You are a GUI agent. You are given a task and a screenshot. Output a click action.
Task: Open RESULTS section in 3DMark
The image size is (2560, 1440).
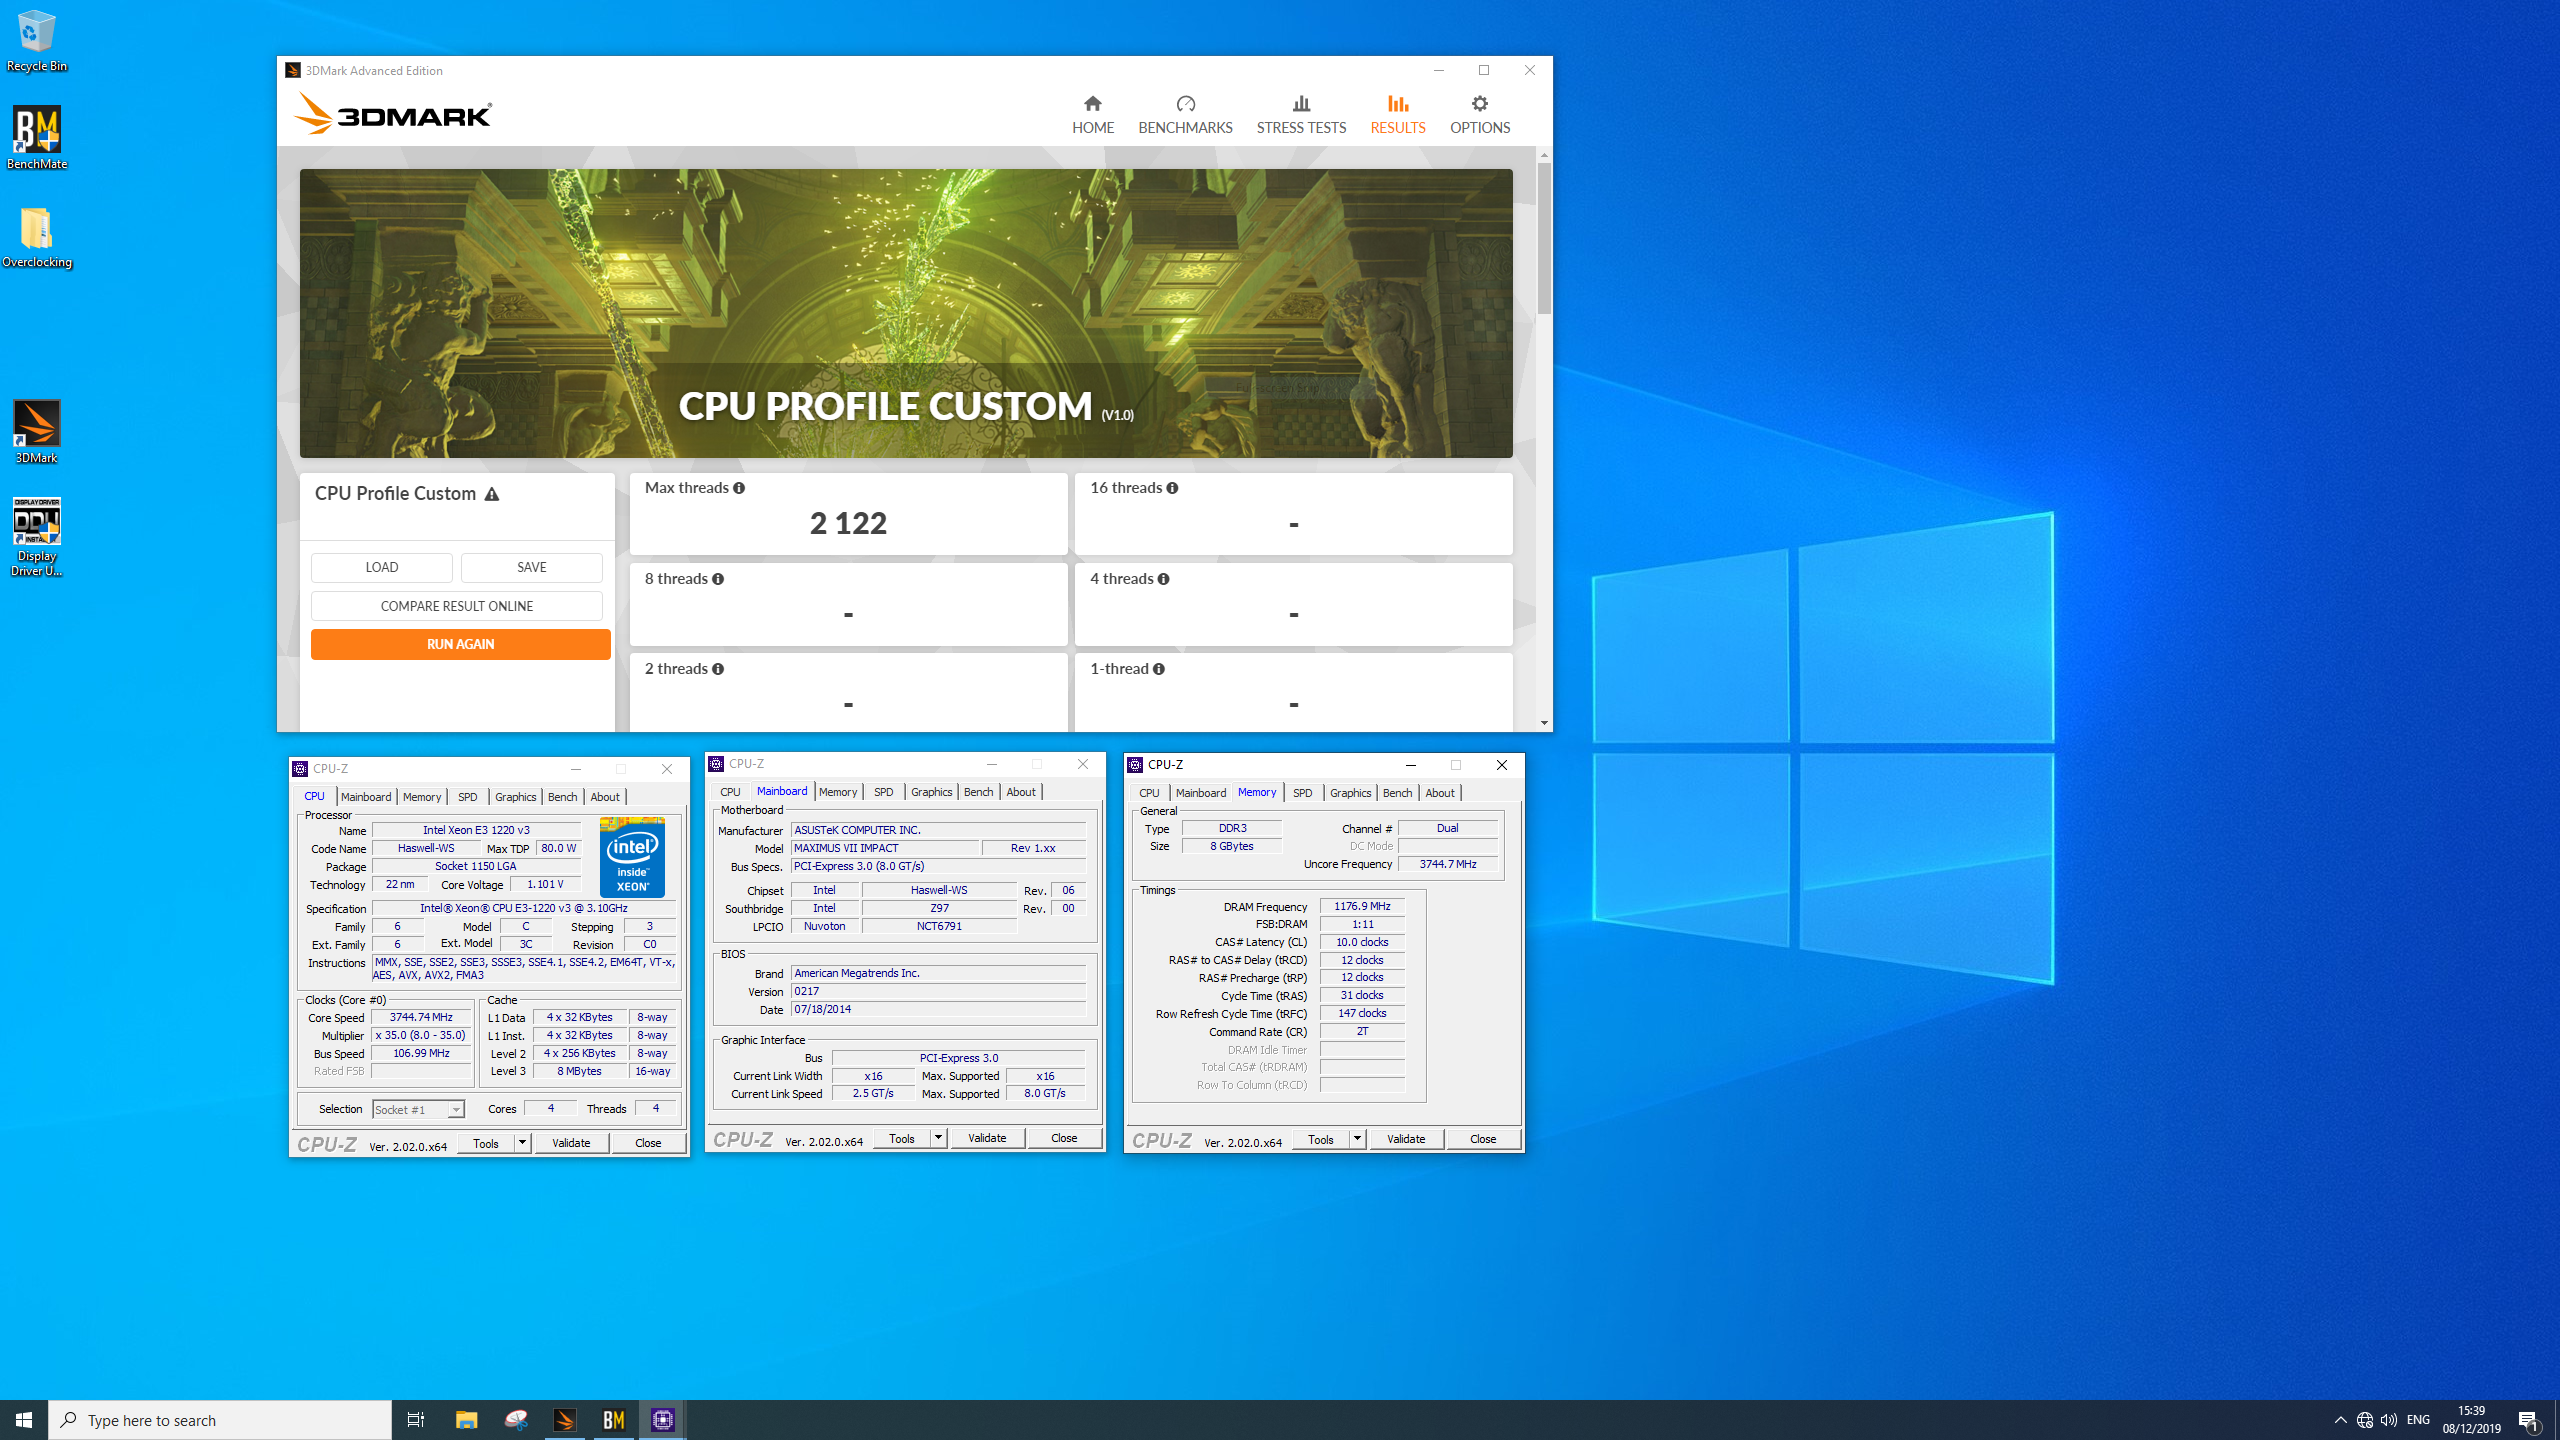coord(1397,115)
